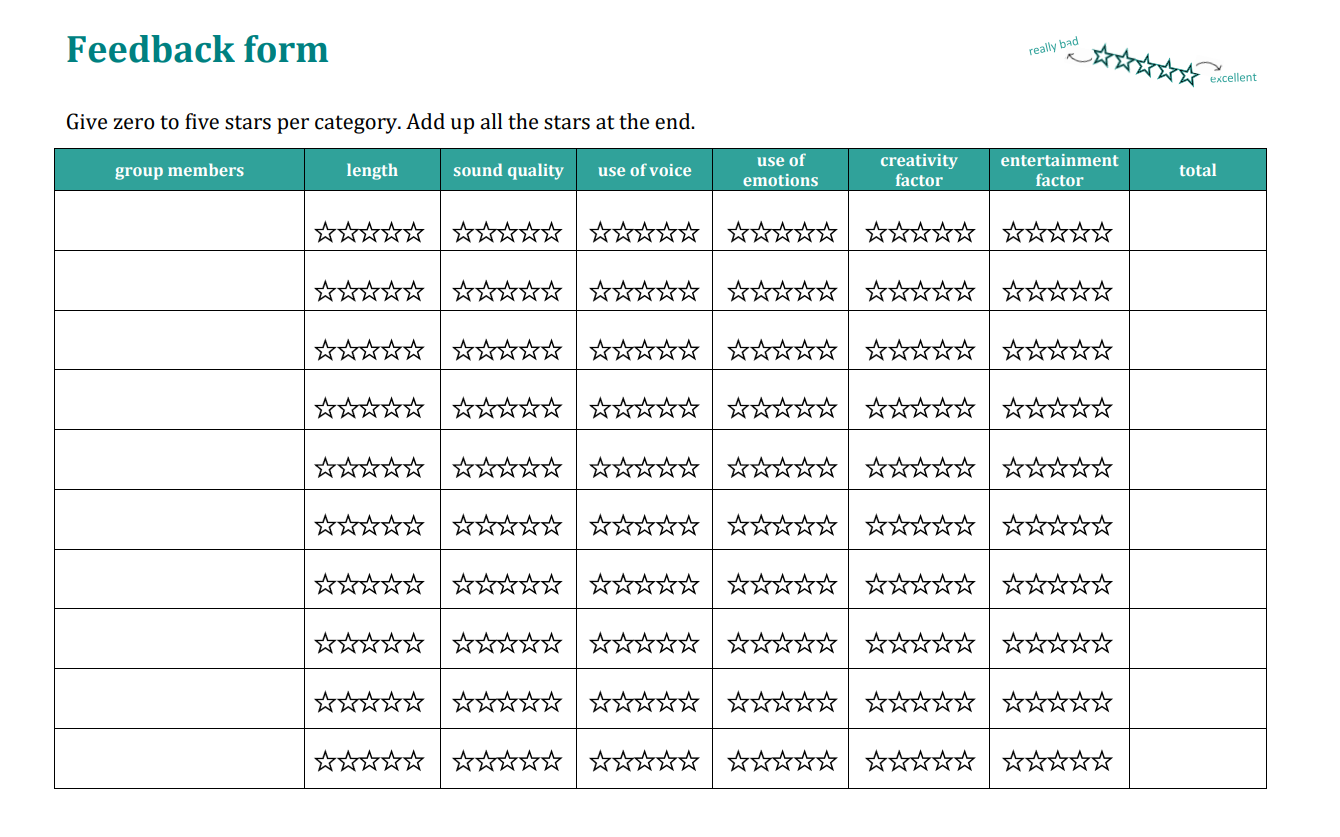Click first star under creativity factor, fifth row
This screenshot has width=1340, height=837.
[876, 468]
